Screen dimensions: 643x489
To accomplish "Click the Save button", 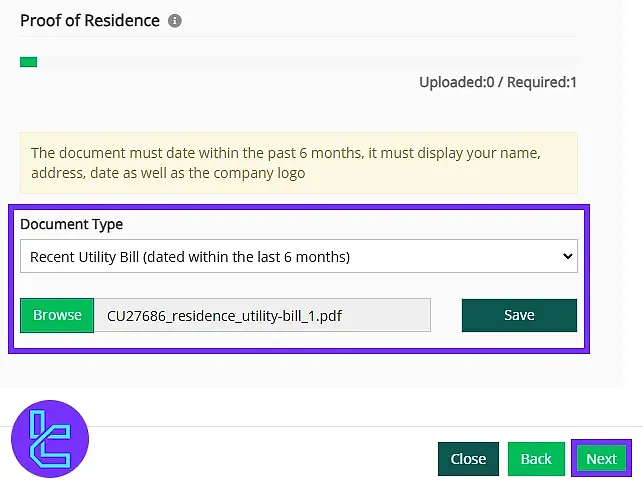I will tap(519, 315).
